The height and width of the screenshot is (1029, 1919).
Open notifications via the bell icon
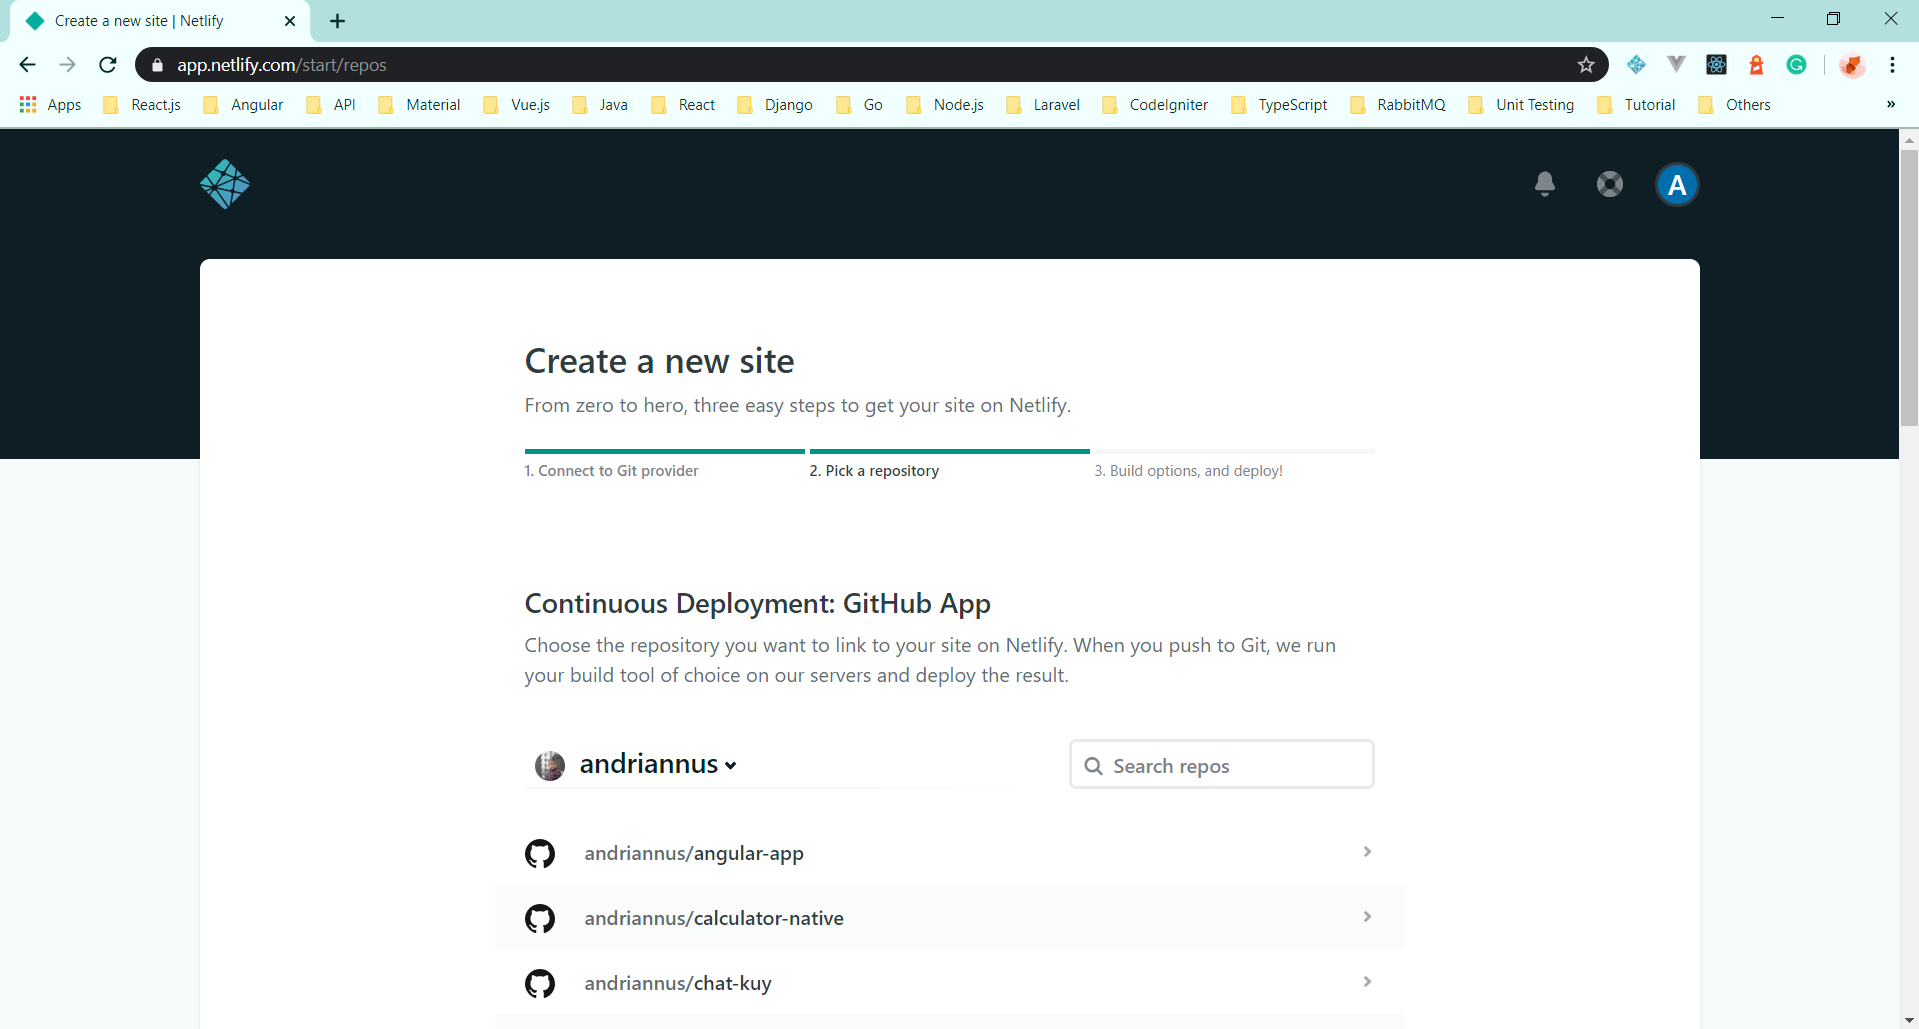coord(1544,184)
